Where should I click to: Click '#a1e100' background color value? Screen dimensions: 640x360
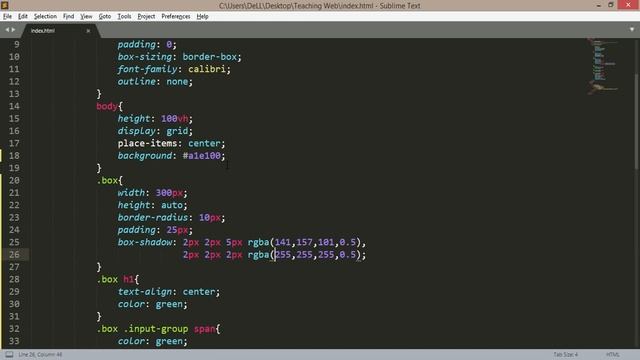(202, 156)
